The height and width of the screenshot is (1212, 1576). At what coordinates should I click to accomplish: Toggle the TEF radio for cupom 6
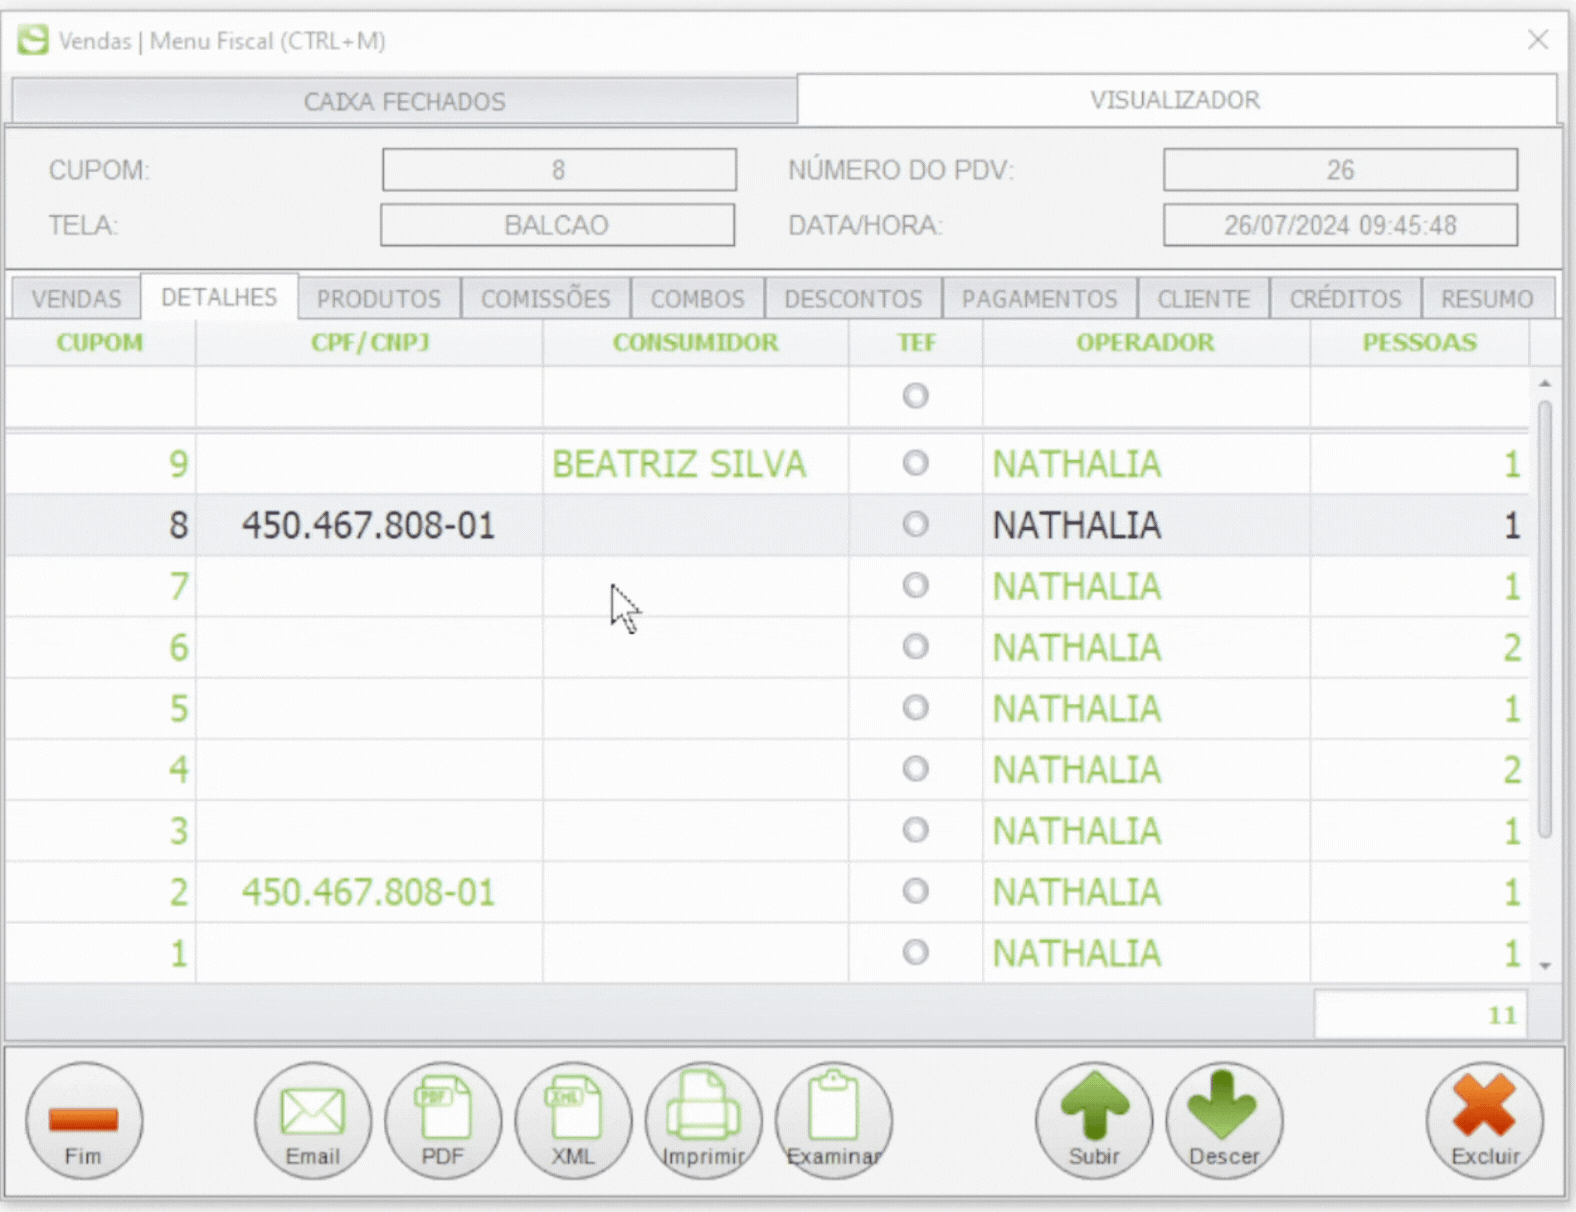point(915,646)
